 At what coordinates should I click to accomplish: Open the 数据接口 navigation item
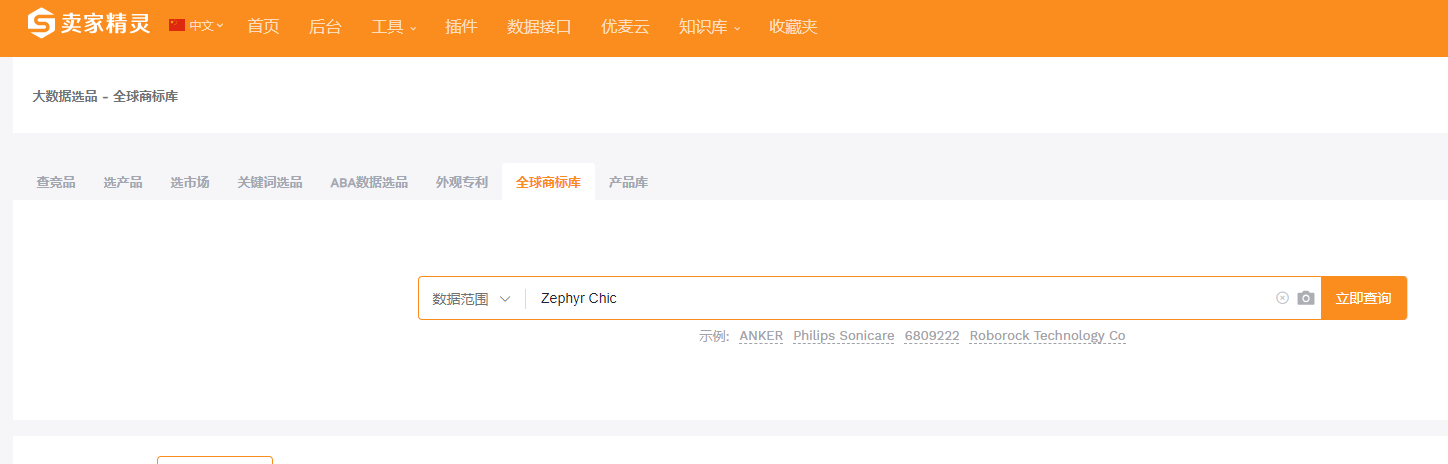(x=539, y=27)
